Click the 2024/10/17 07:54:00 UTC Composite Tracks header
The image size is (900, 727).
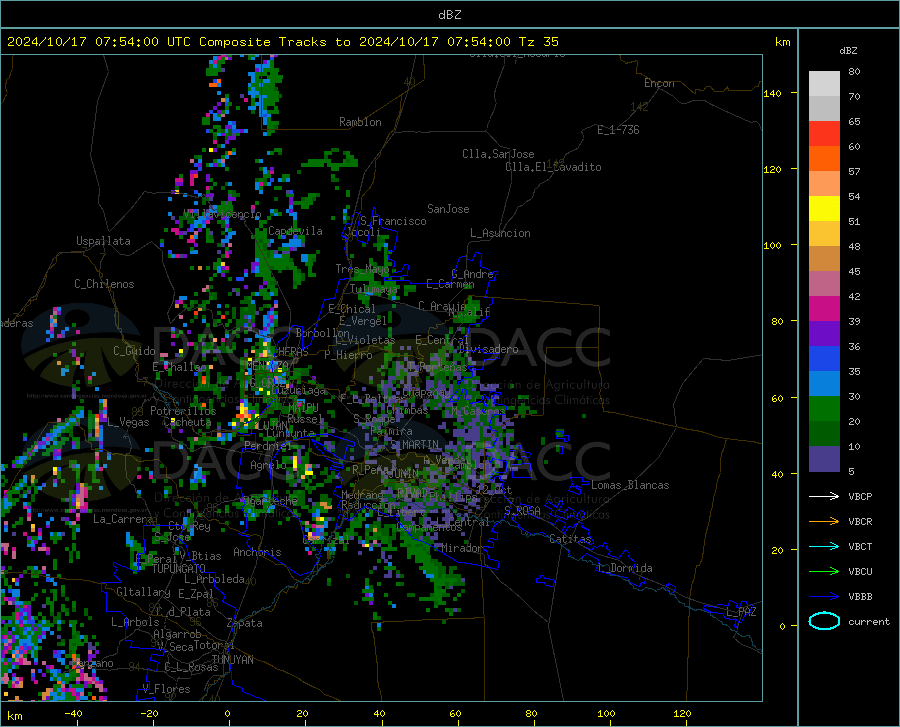click(x=282, y=42)
